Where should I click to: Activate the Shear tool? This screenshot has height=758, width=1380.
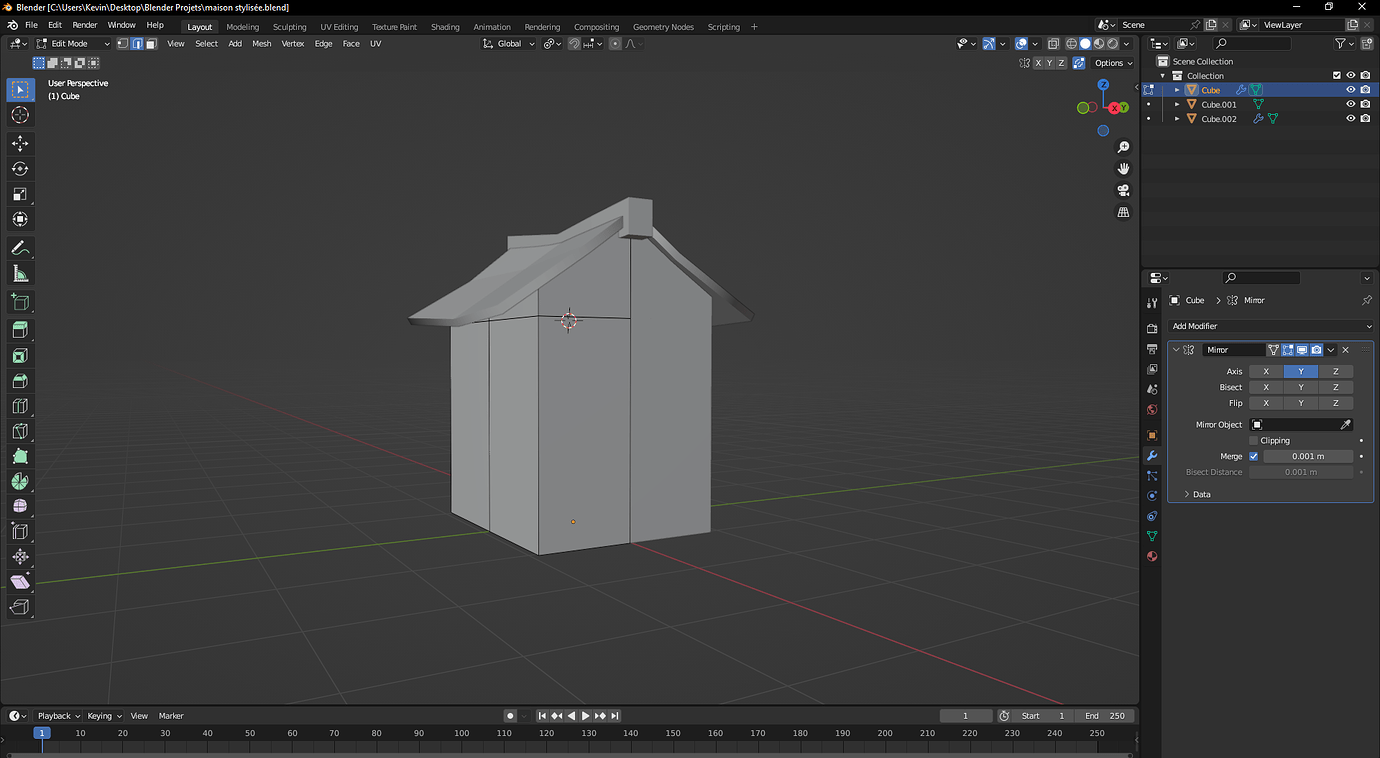20,582
